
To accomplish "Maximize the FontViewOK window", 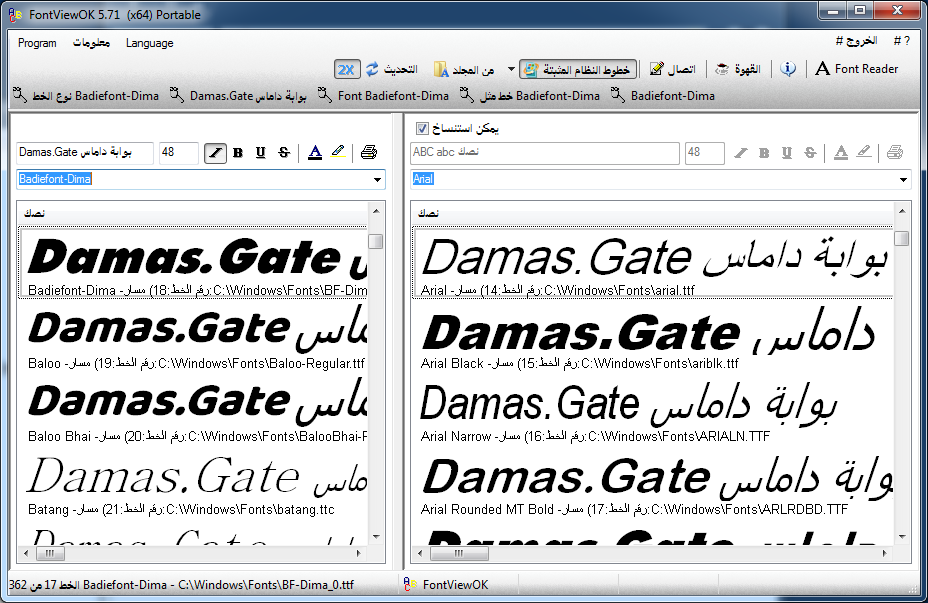I will click(859, 10).
